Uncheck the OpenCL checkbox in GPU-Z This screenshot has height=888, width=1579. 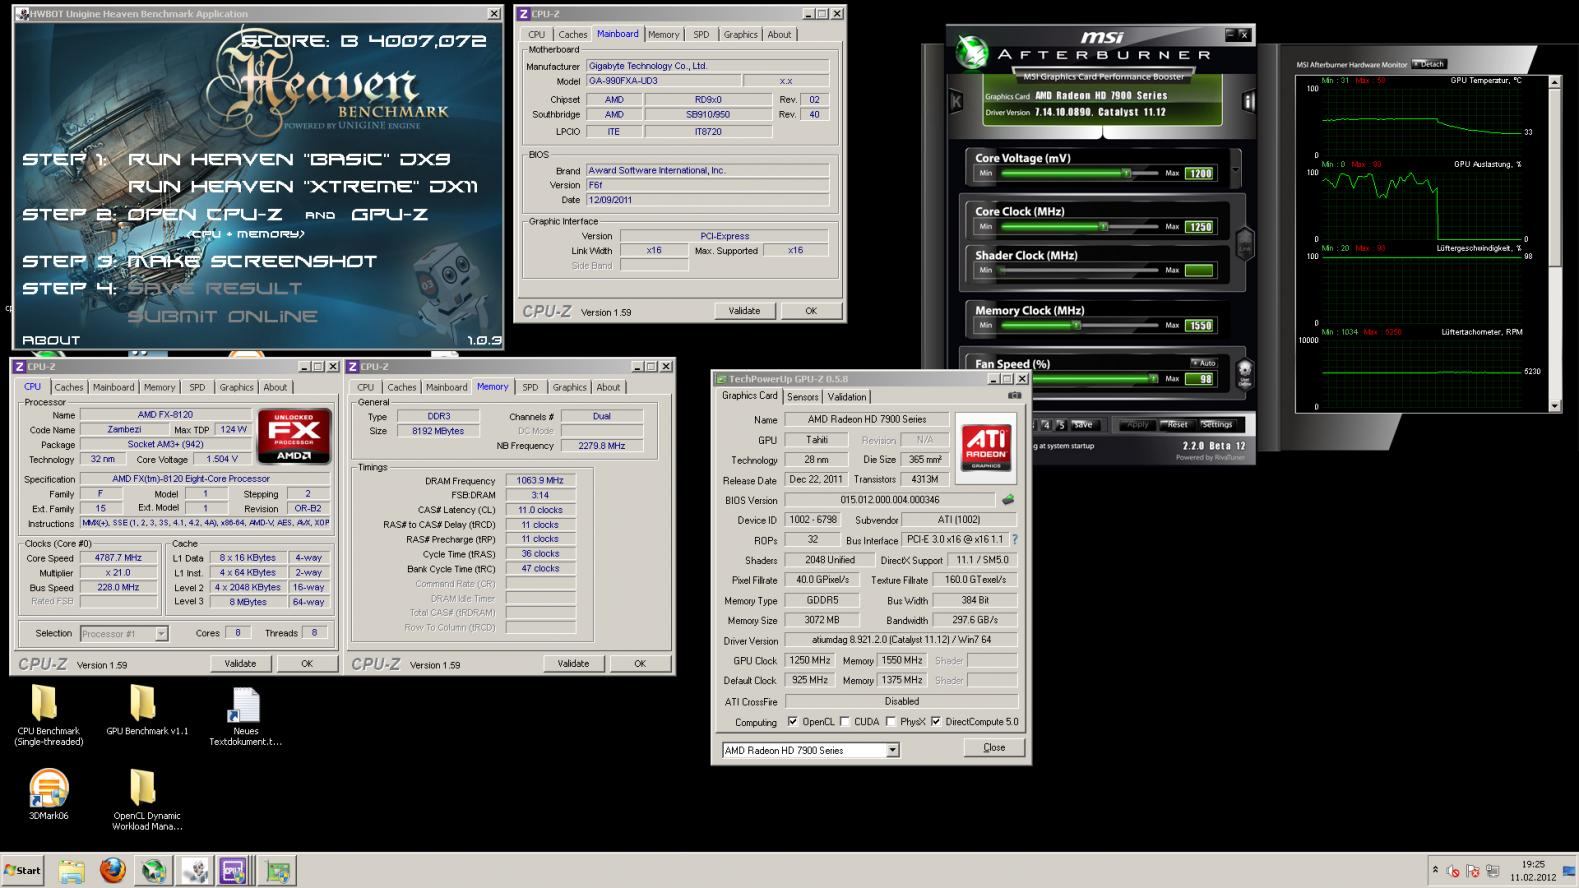pos(793,722)
